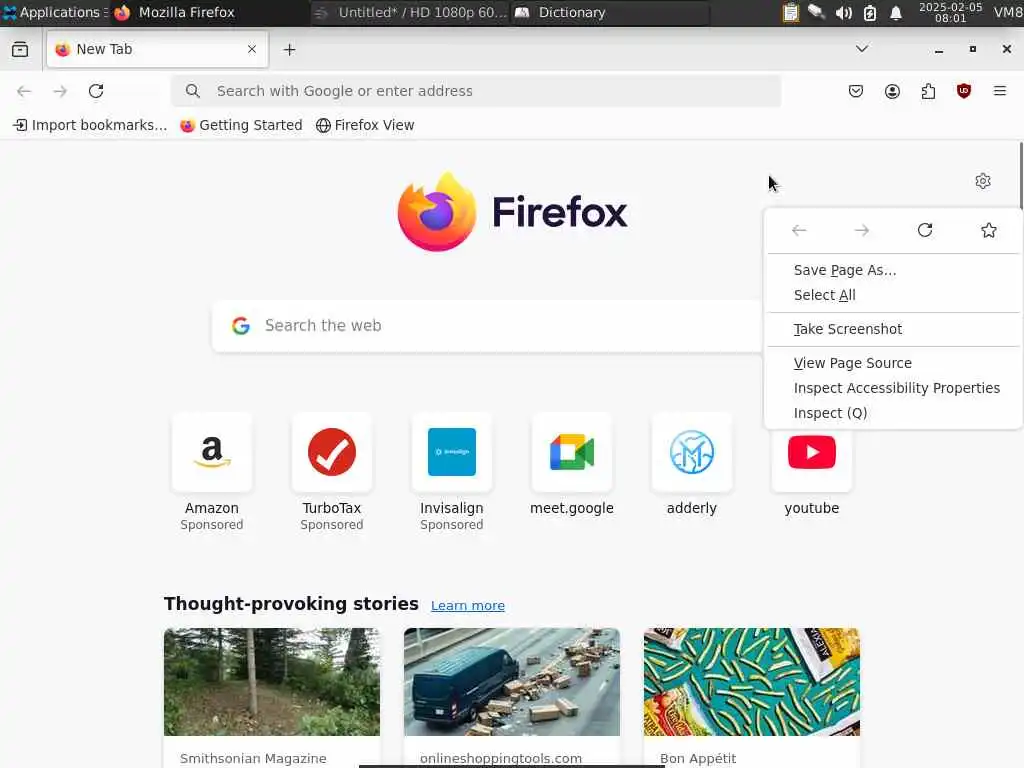
Task: Click the network connection tray icon
Action: coord(817,12)
